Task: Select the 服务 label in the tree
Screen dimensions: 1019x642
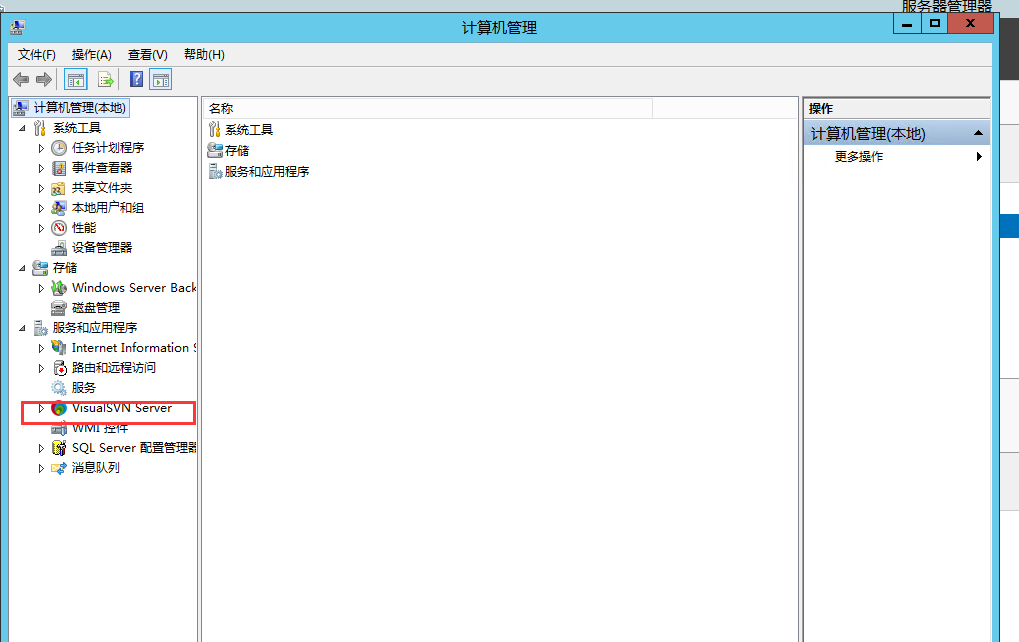Action: 84,388
